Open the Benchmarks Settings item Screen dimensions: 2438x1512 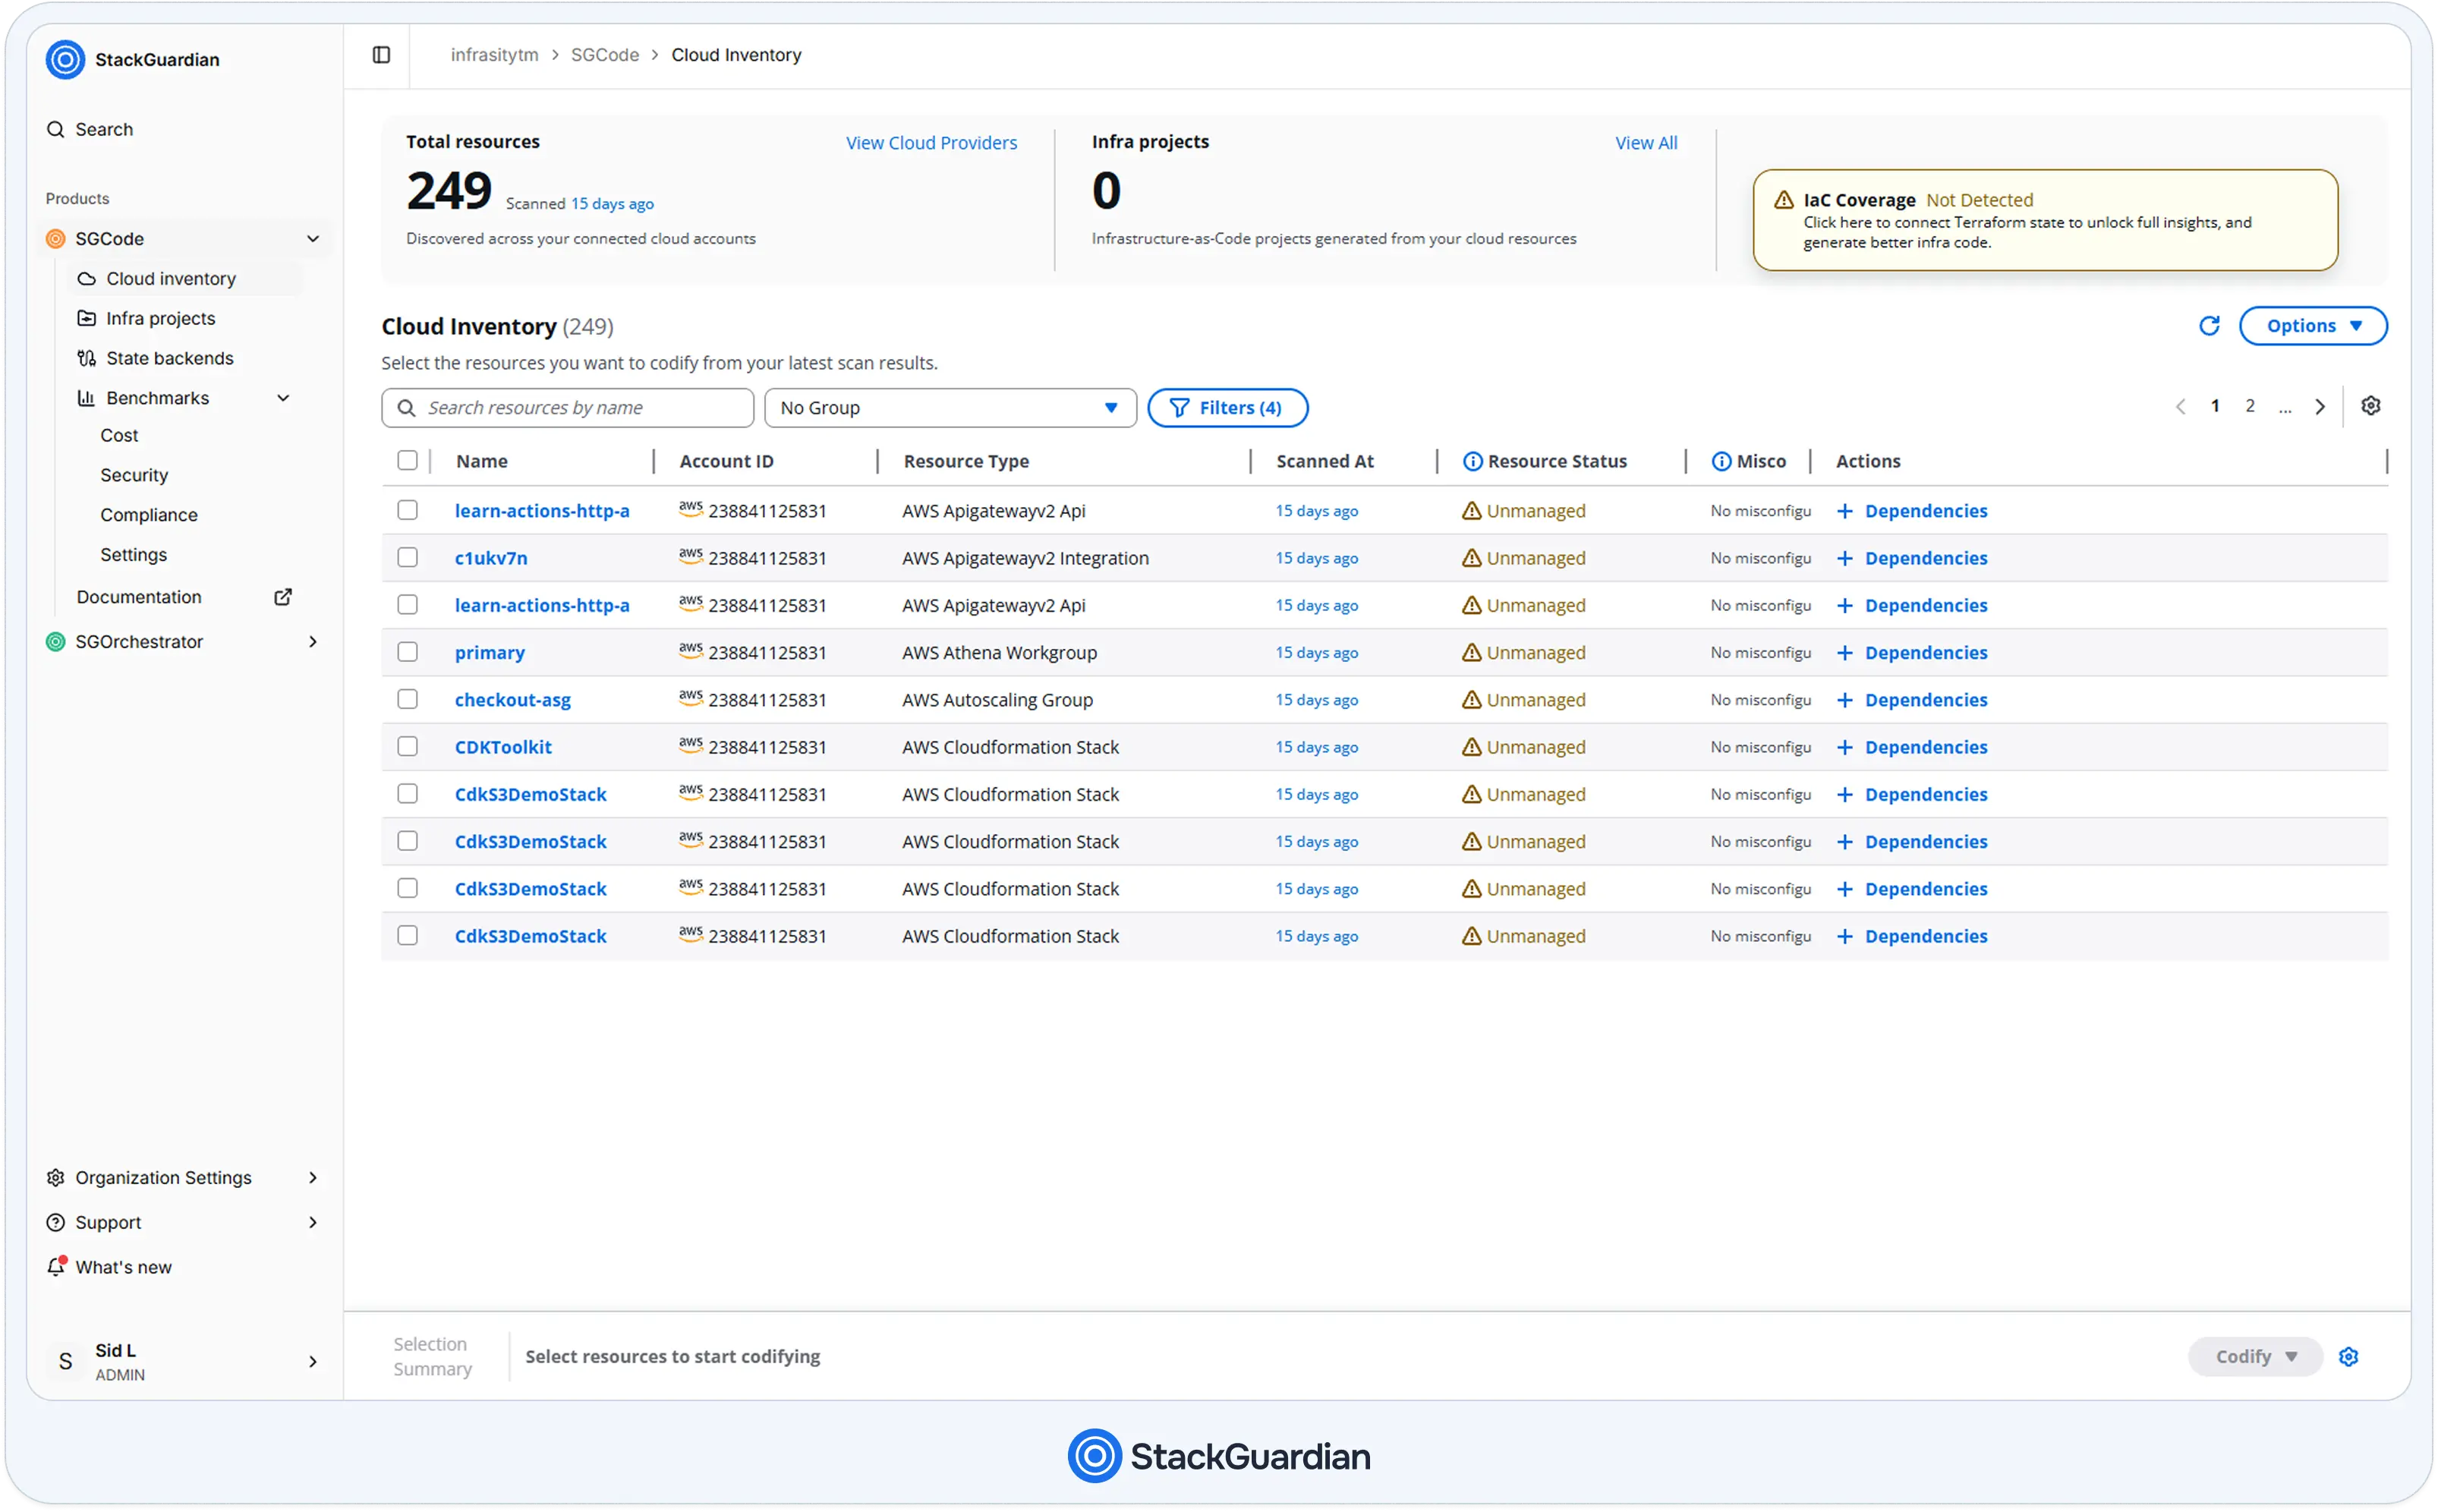tap(133, 555)
